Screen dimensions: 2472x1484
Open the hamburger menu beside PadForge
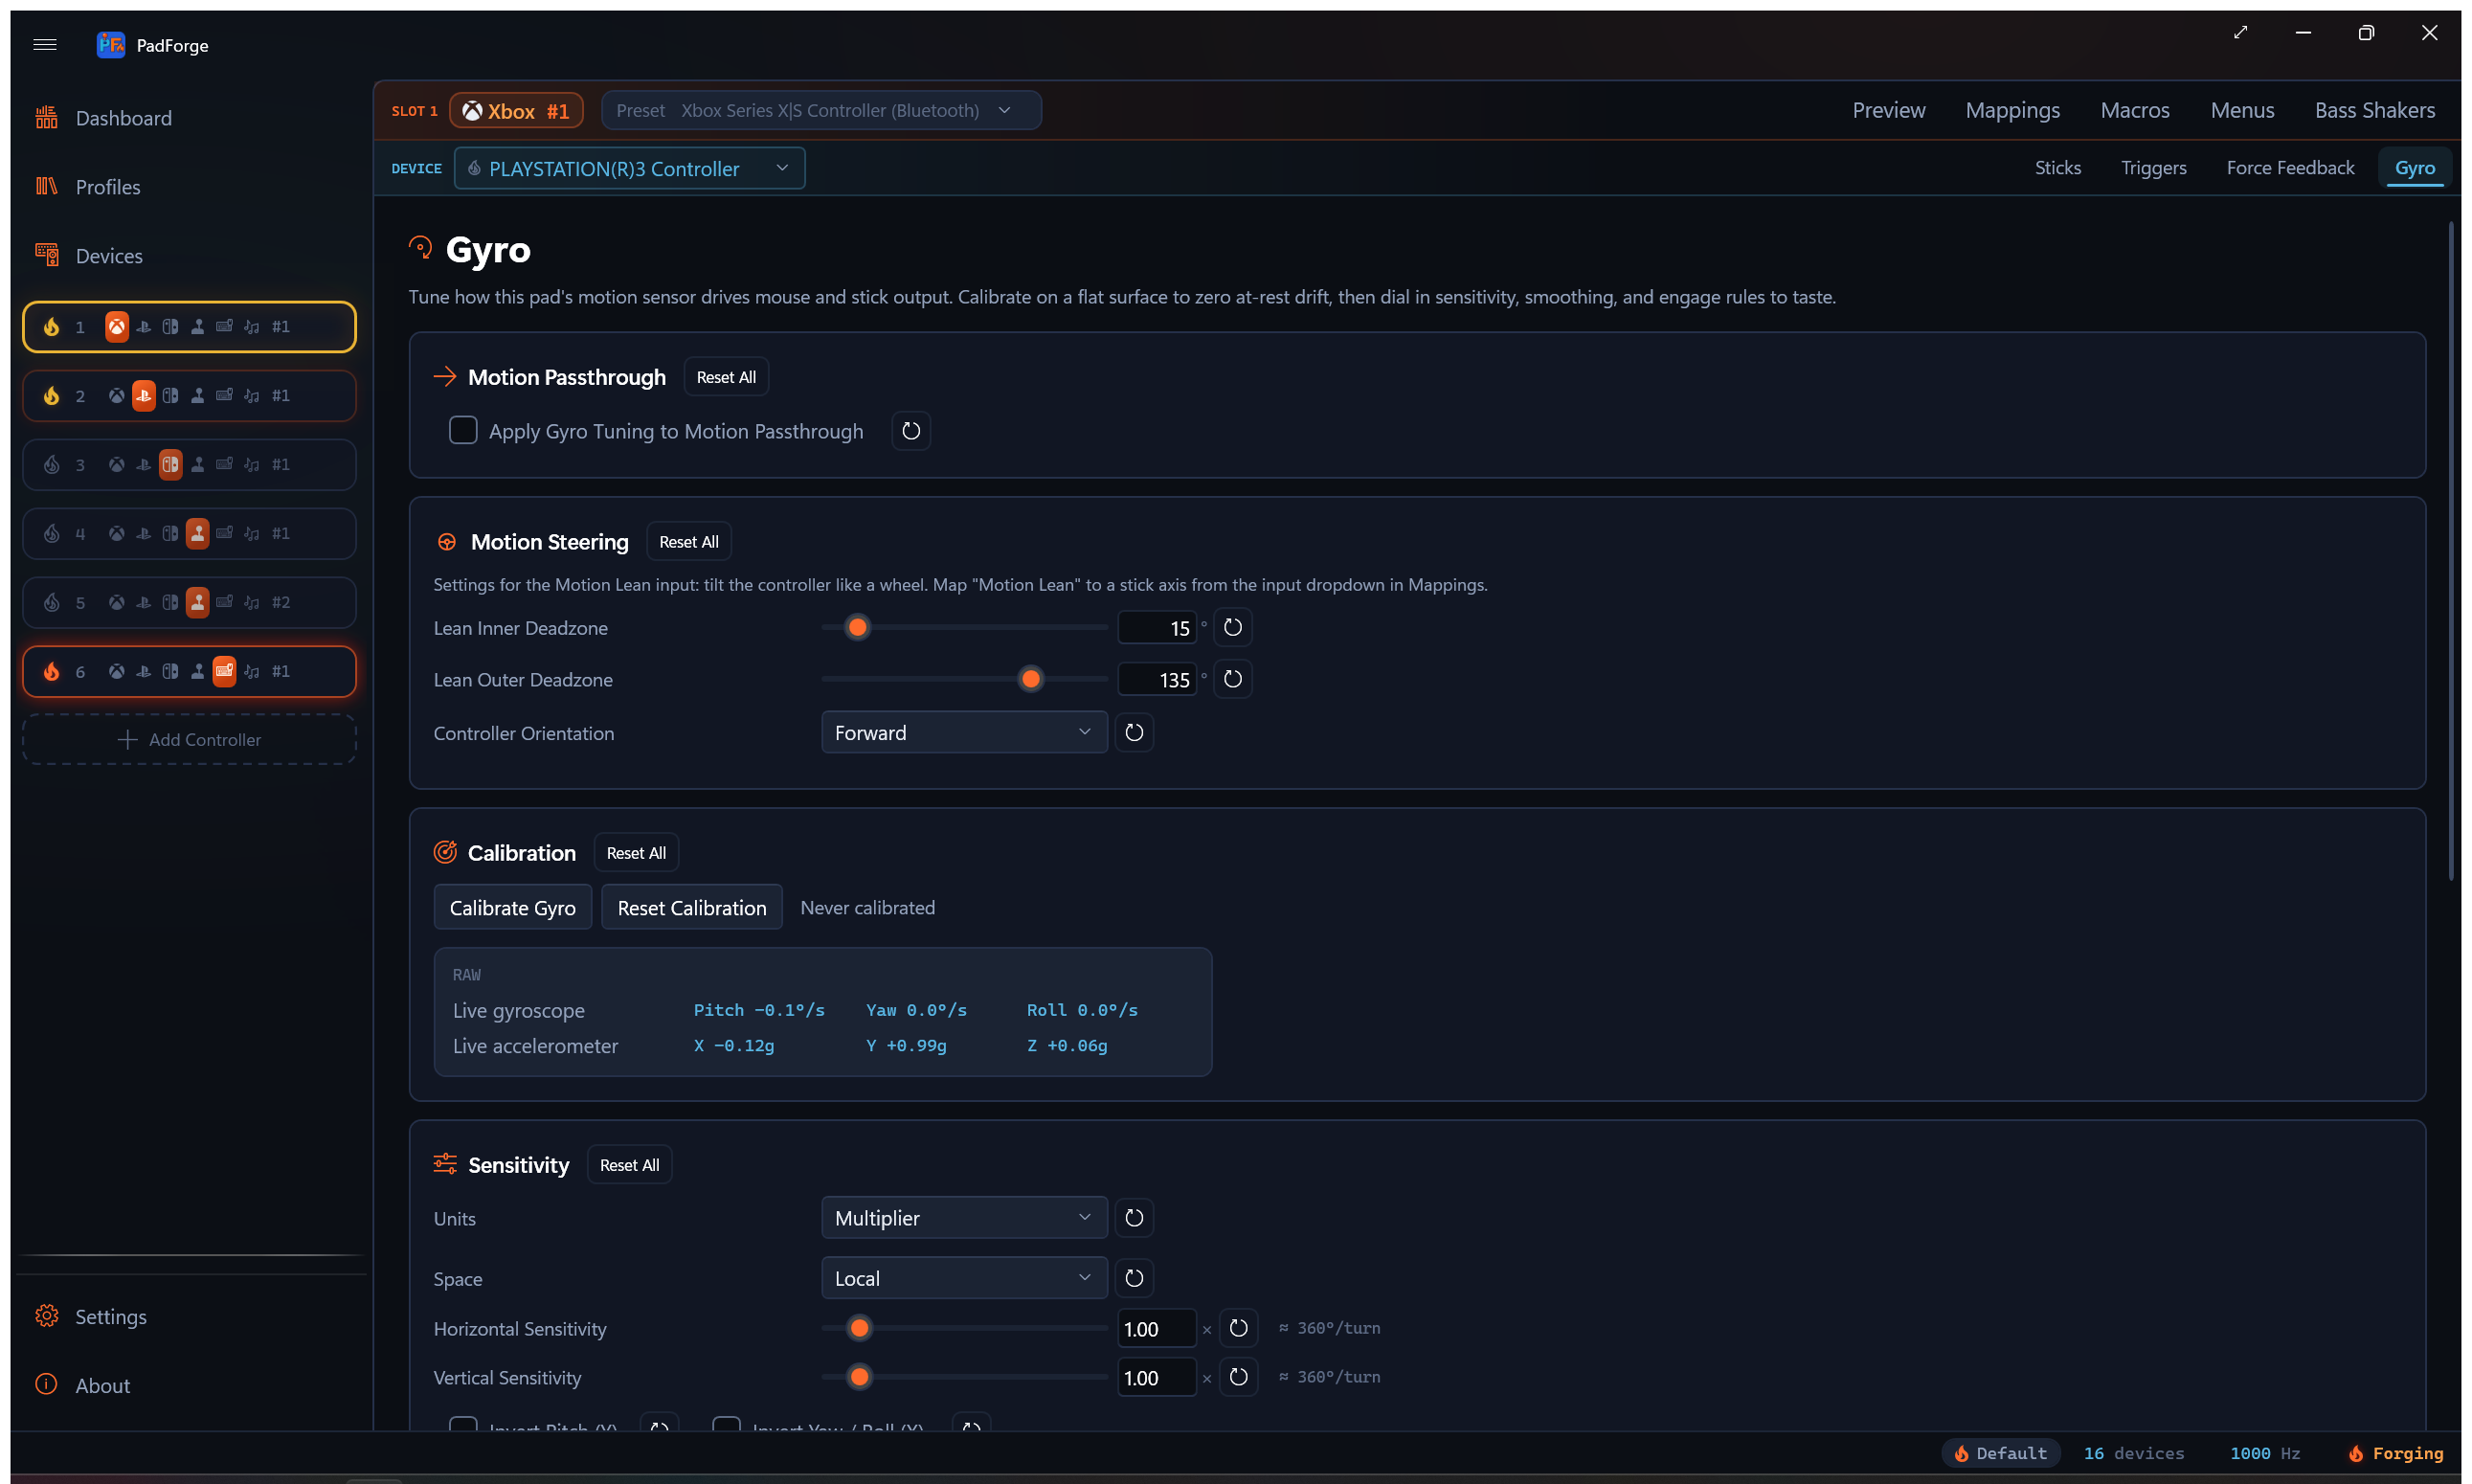45,44
